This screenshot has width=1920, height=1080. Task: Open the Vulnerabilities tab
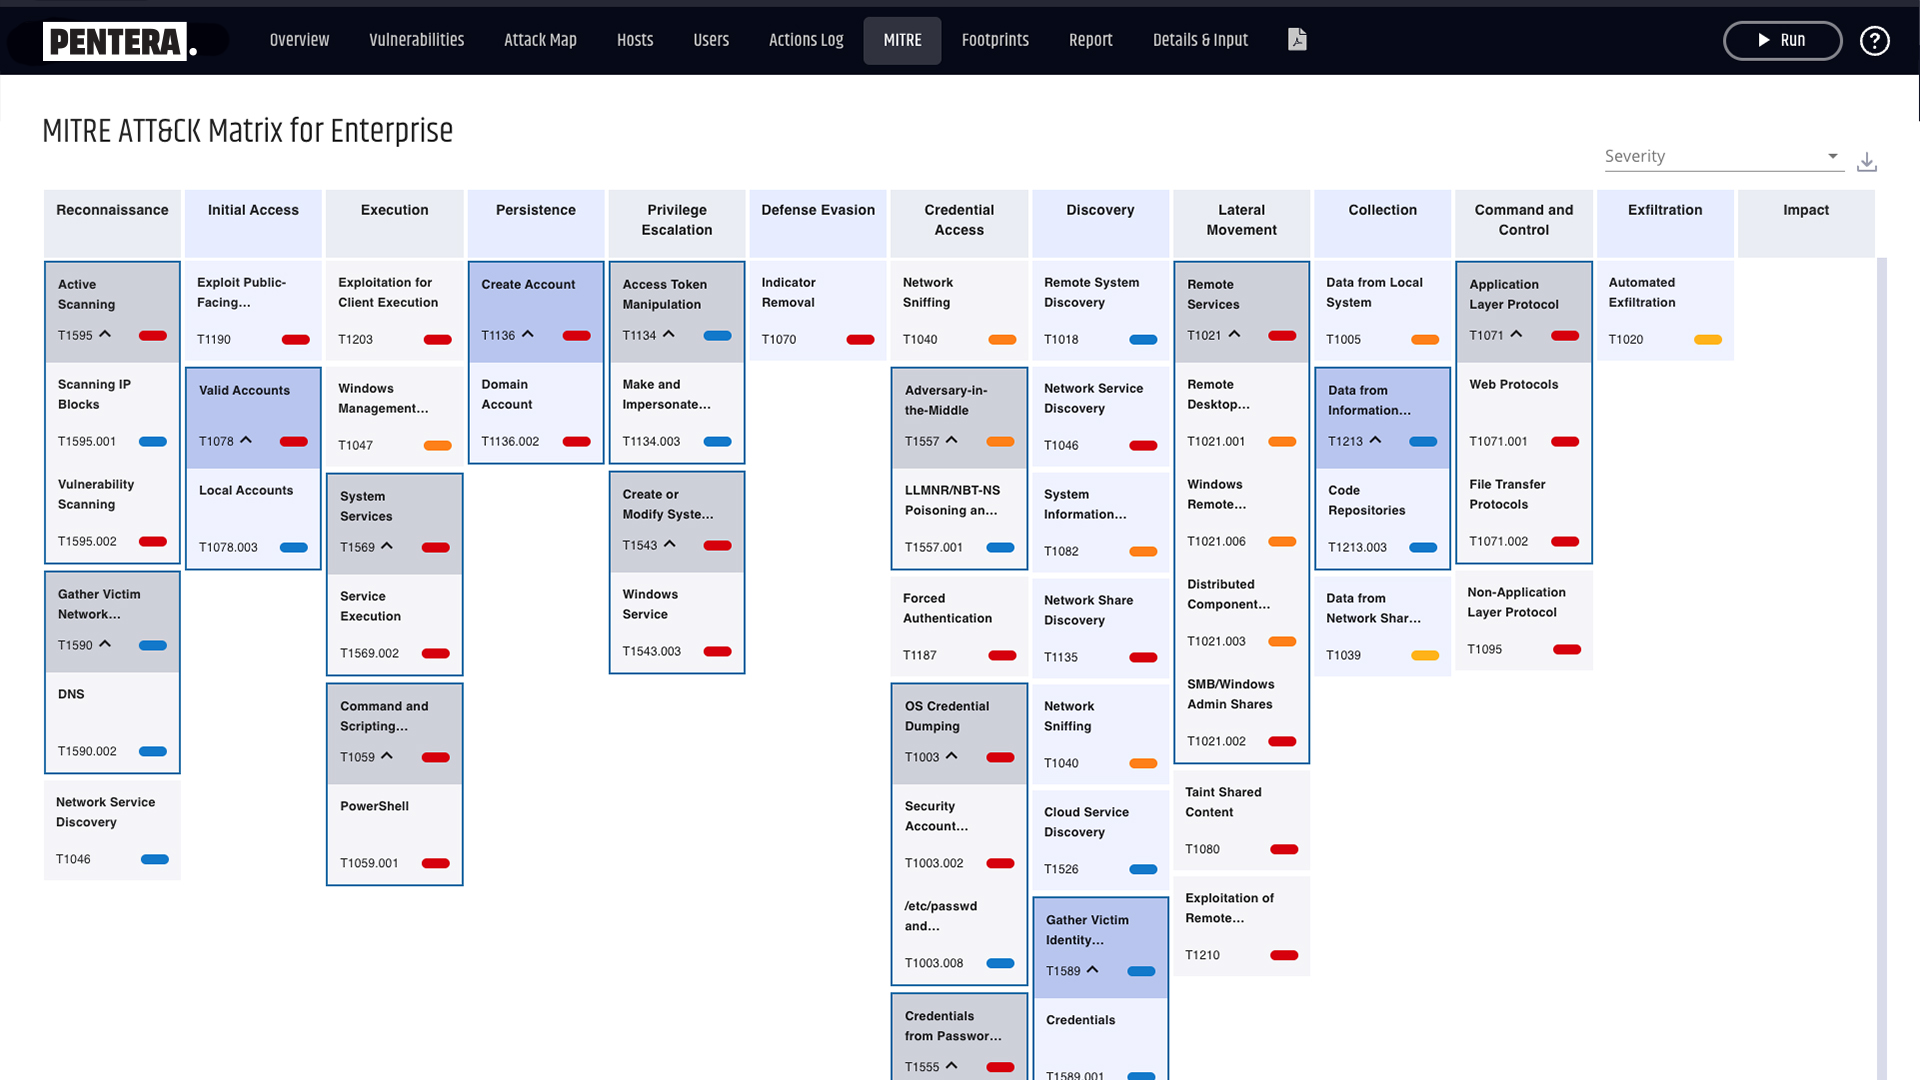tap(416, 41)
